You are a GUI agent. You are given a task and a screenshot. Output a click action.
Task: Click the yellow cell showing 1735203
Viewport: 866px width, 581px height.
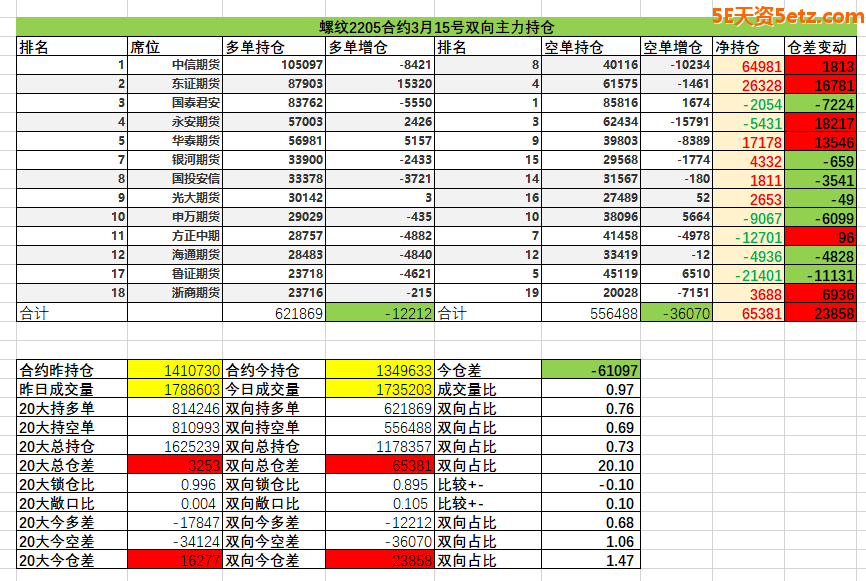click(x=380, y=389)
